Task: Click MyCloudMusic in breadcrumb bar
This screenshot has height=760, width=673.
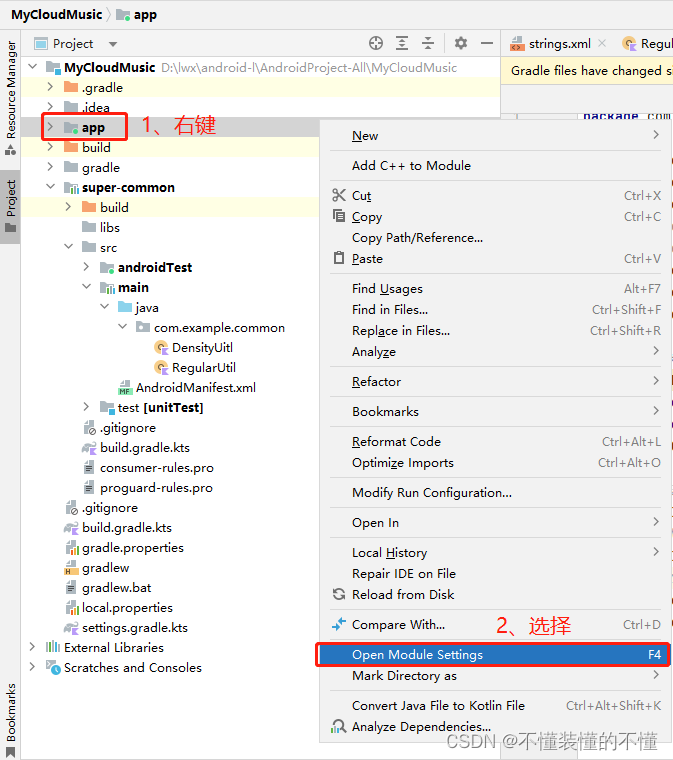Action: [x=57, y=15]
